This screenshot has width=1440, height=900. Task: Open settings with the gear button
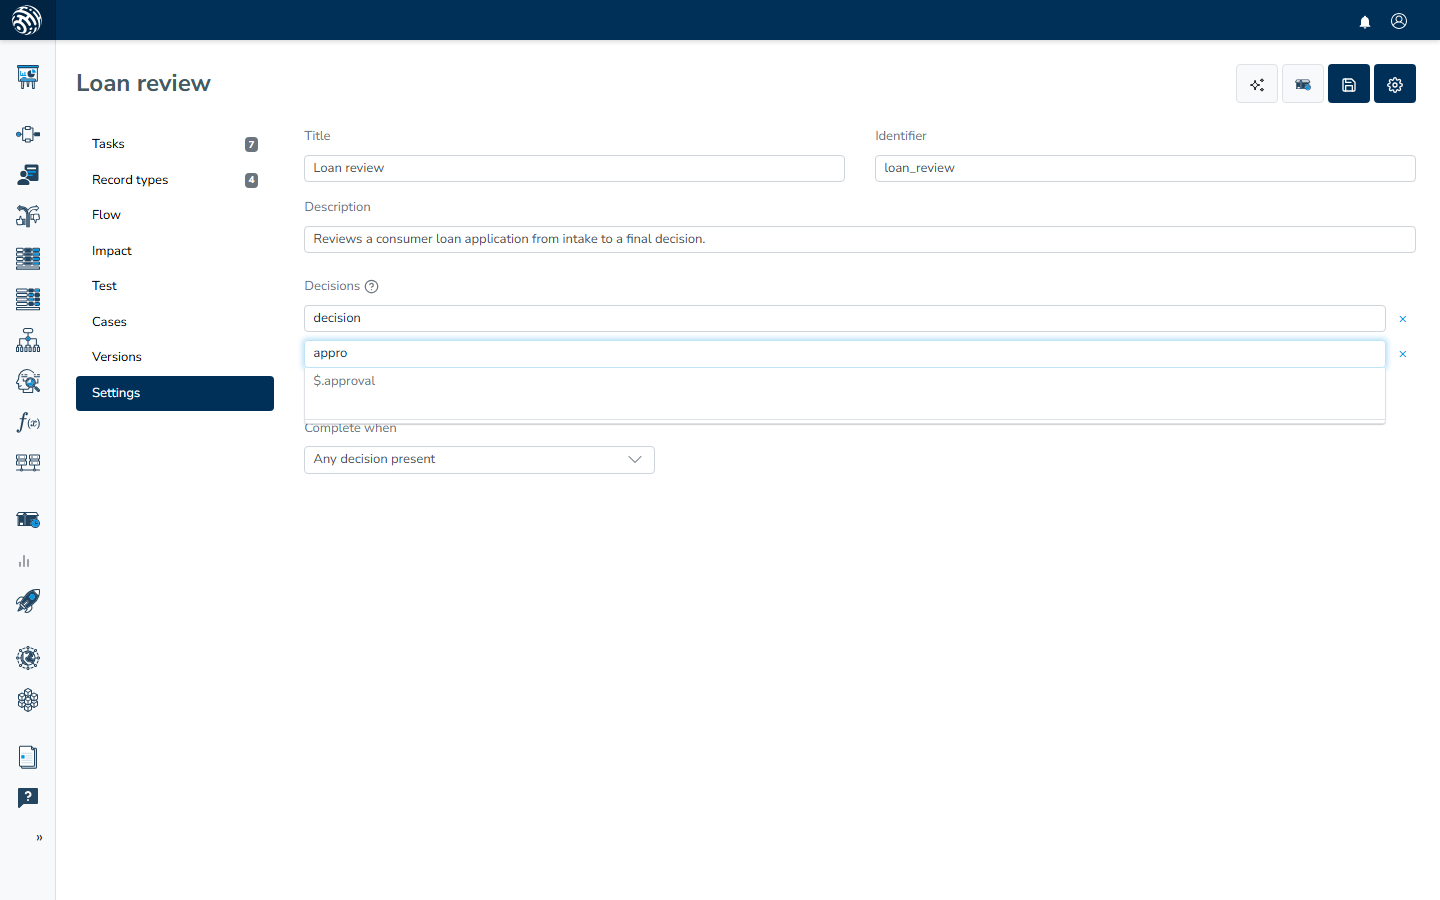1395,84
